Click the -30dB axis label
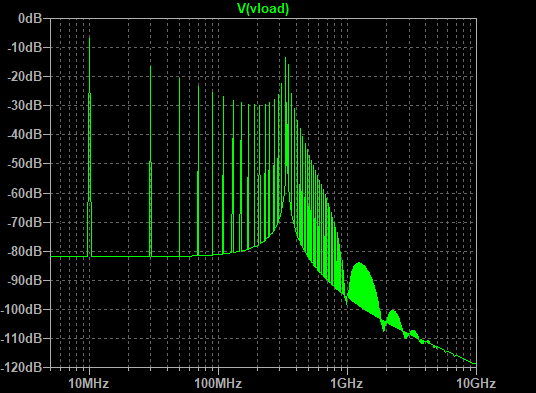The image size is (536, 393). pyautogui.click(x=25, y=105)
